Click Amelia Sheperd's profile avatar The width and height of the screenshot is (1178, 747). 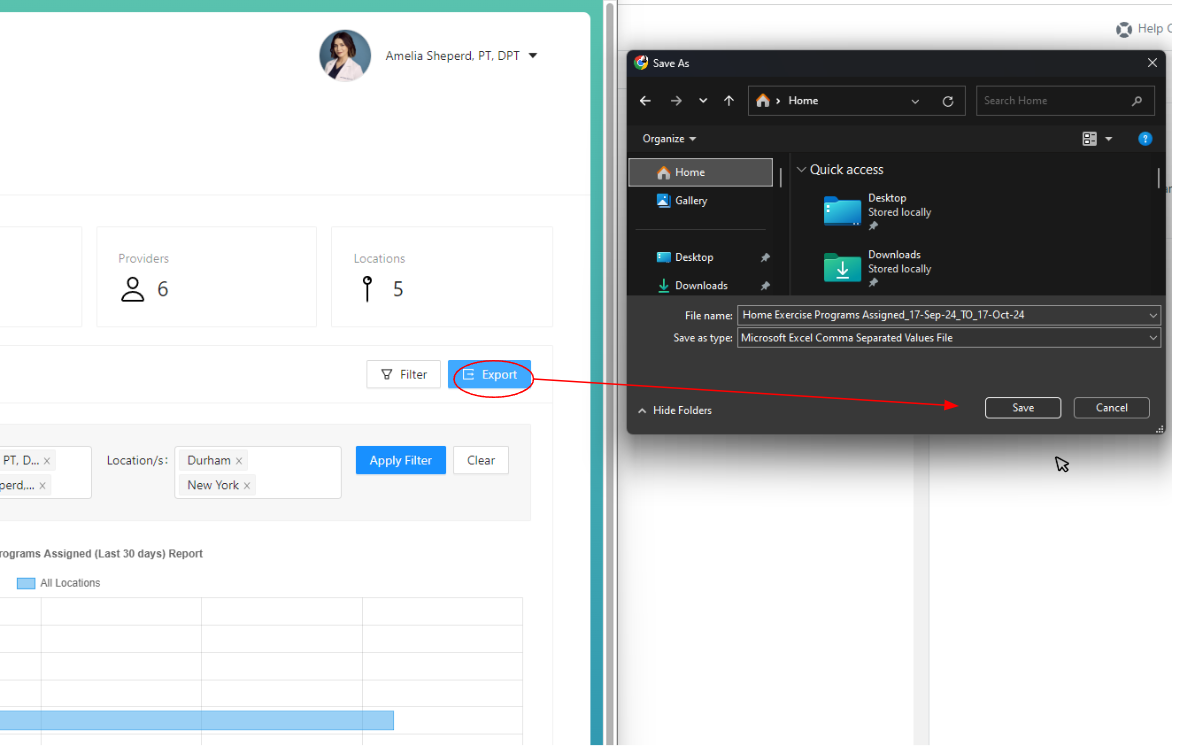click(x=345, y=56)
